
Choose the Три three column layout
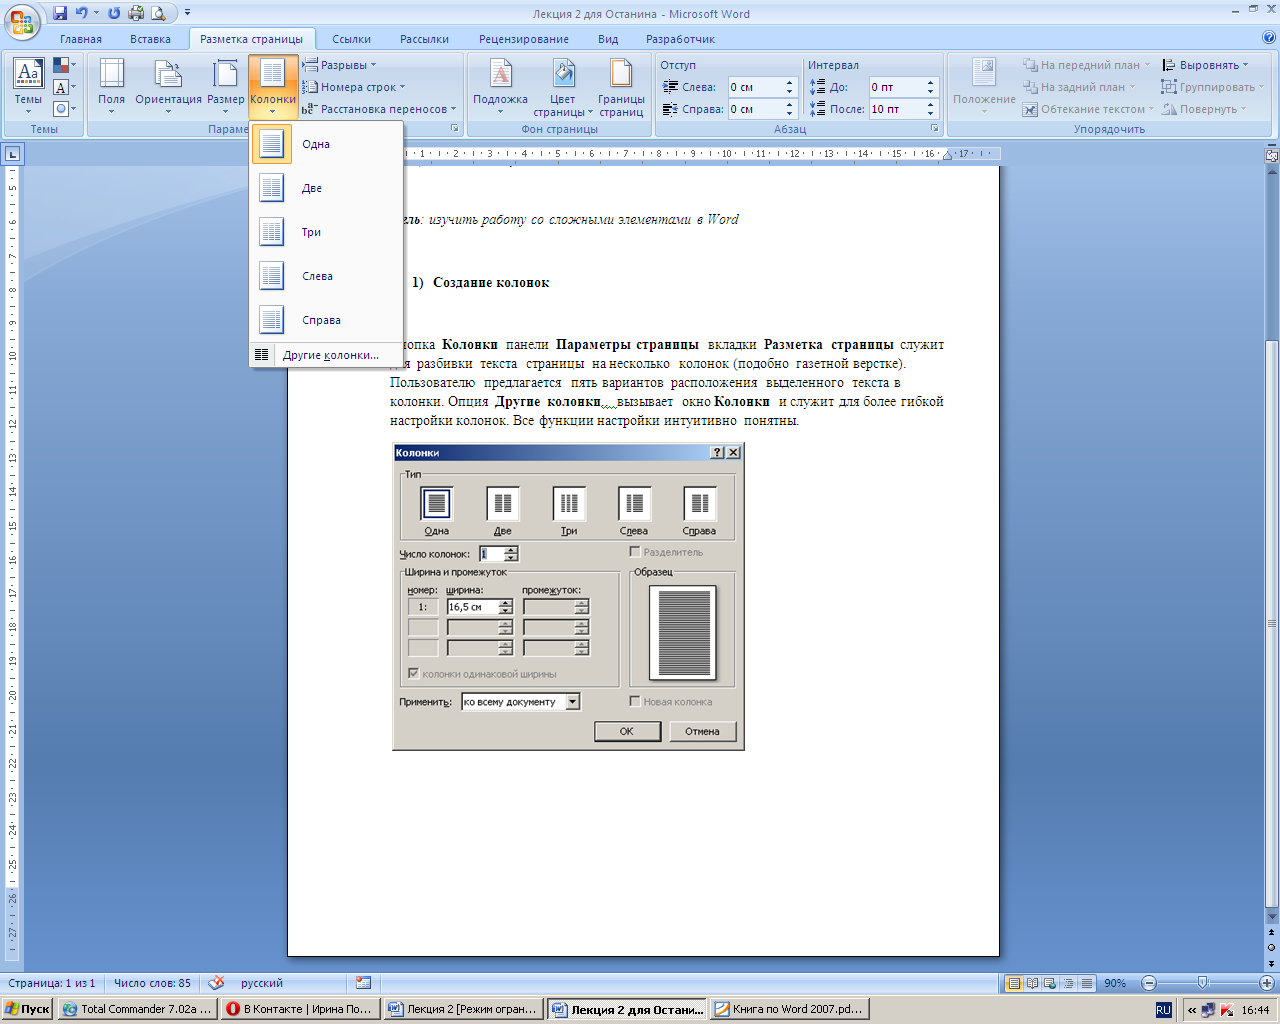[326, 232]
